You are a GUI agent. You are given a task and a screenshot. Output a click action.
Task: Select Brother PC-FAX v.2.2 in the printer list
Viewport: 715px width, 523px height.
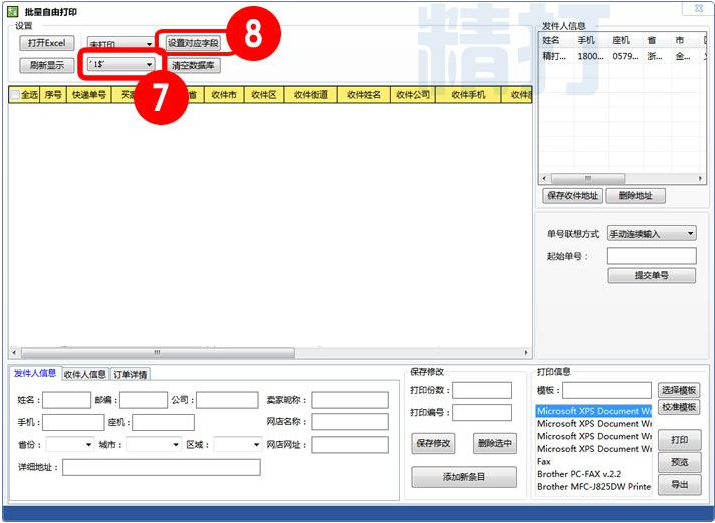click(x=579, y=474)
